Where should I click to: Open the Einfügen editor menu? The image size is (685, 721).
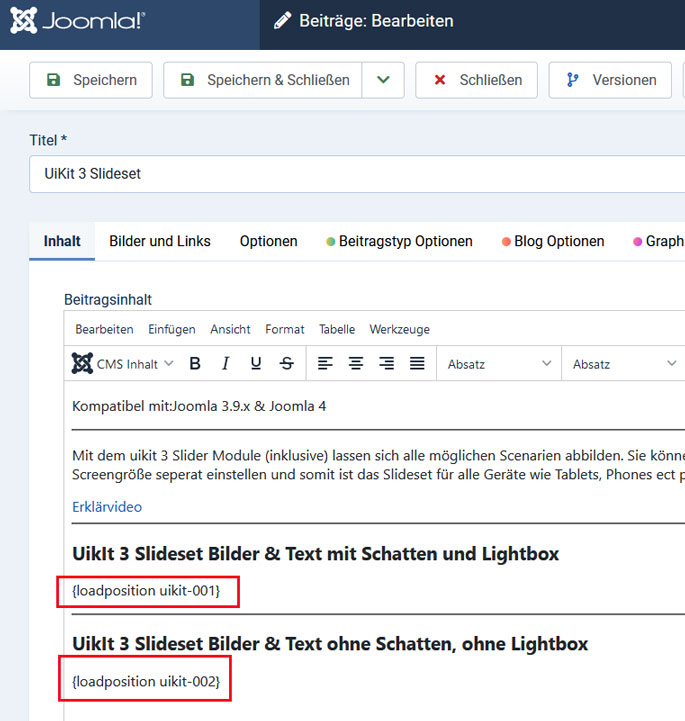coord(171,329)
